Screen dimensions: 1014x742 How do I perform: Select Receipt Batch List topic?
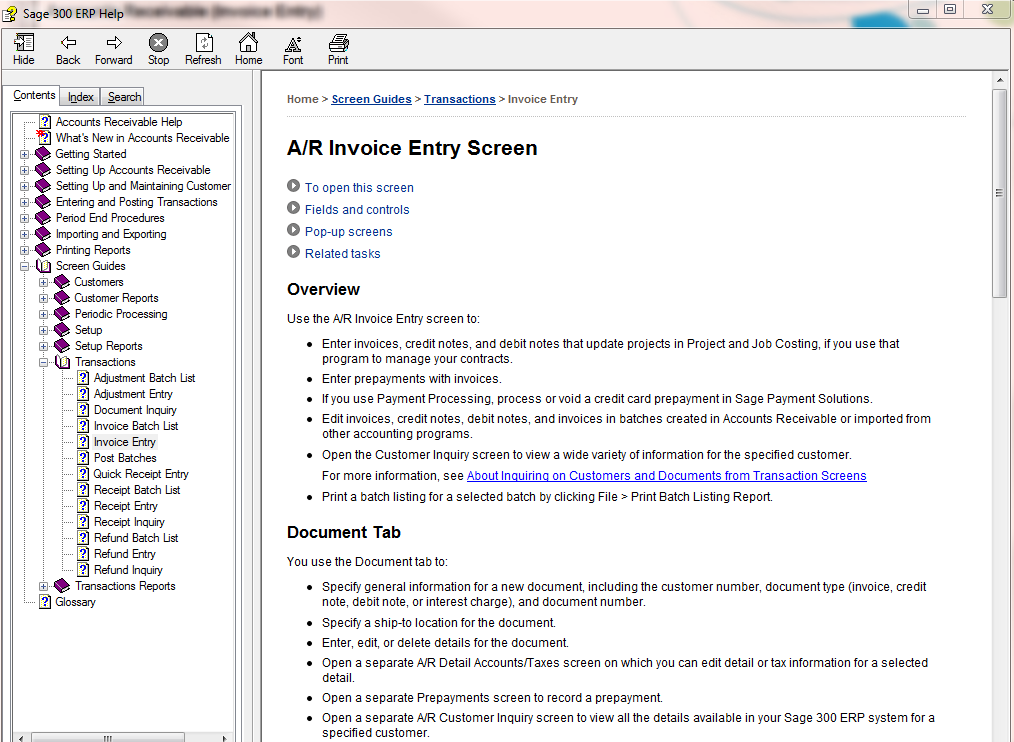pyautogui.click(x=137, y=490)
